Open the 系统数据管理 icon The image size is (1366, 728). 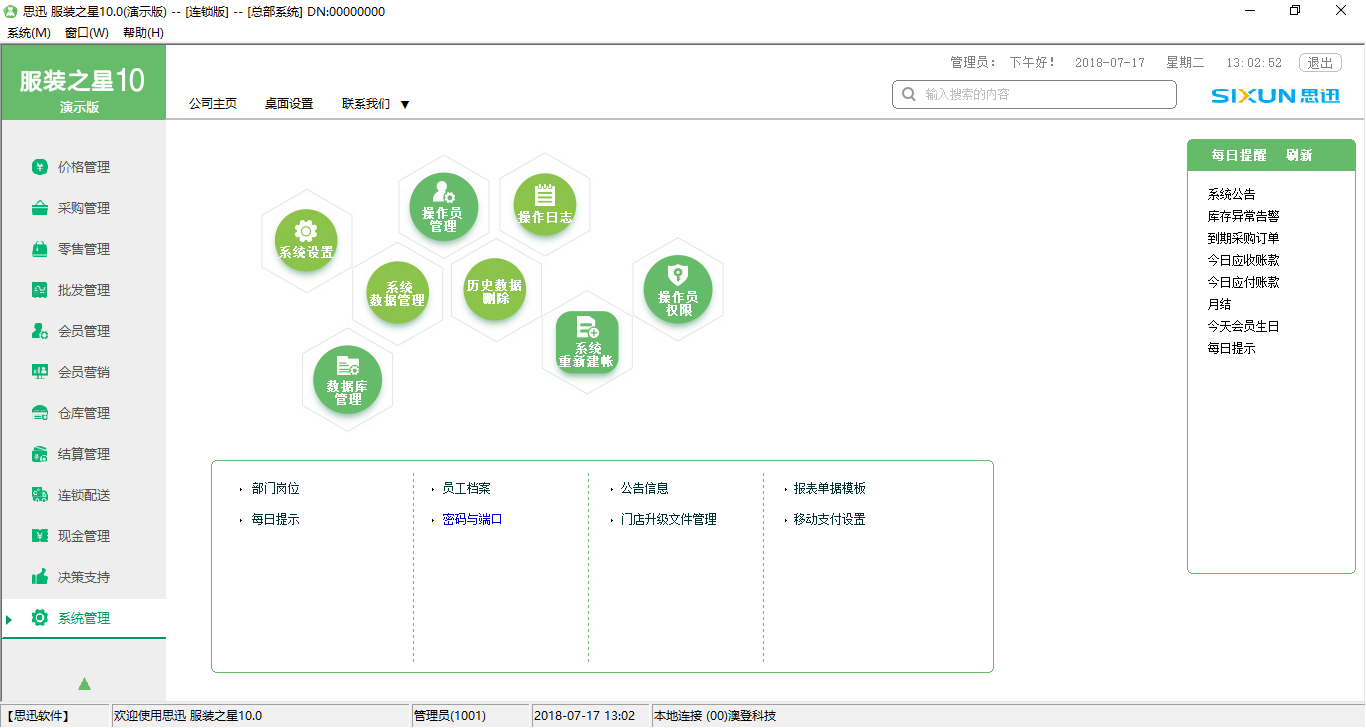[397, 293]
